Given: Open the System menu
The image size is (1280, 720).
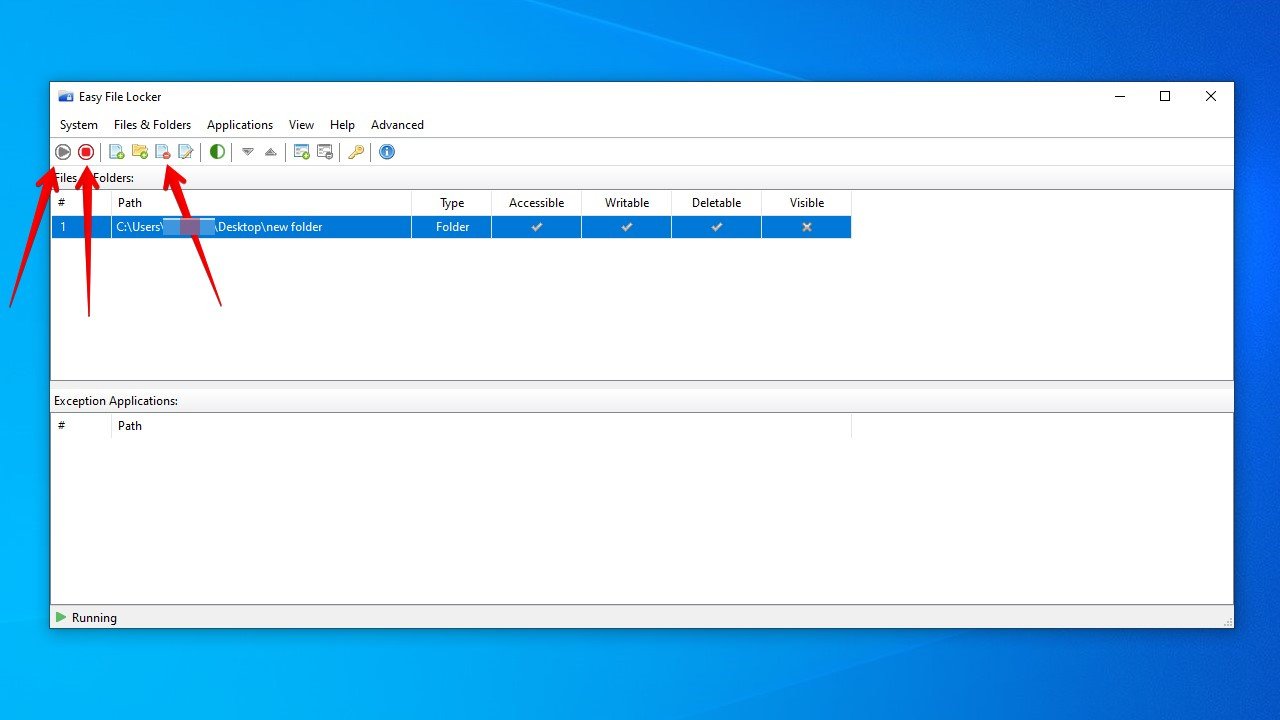Looking at the screenshot, I should 79,125.
